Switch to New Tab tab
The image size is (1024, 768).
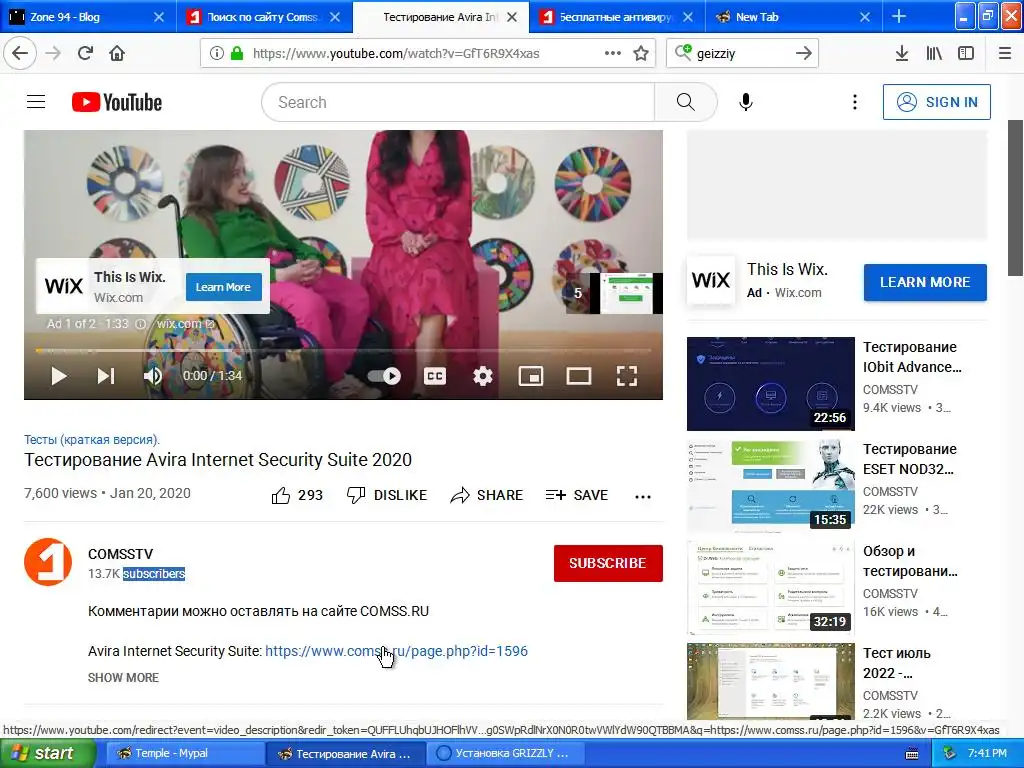[793, 17]
